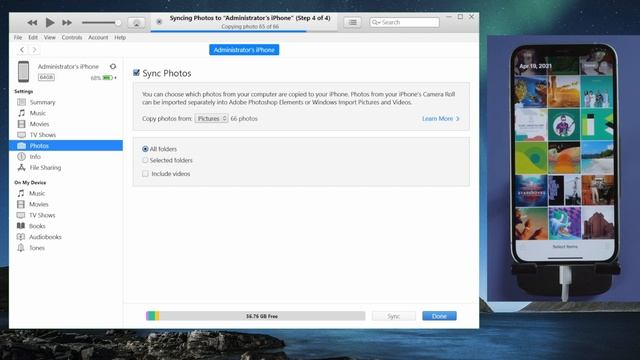This screenshot has height=360, width=640.
Task: Open the Copy photos from Pictures dropdown
Action: click(x=211, y=118)
